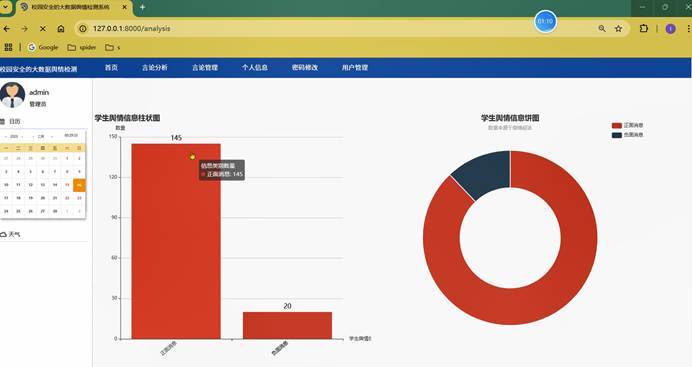Open the 2025 year selector in calendar
The width and height of the screenshot is (692, 367).
pos(14,136)
